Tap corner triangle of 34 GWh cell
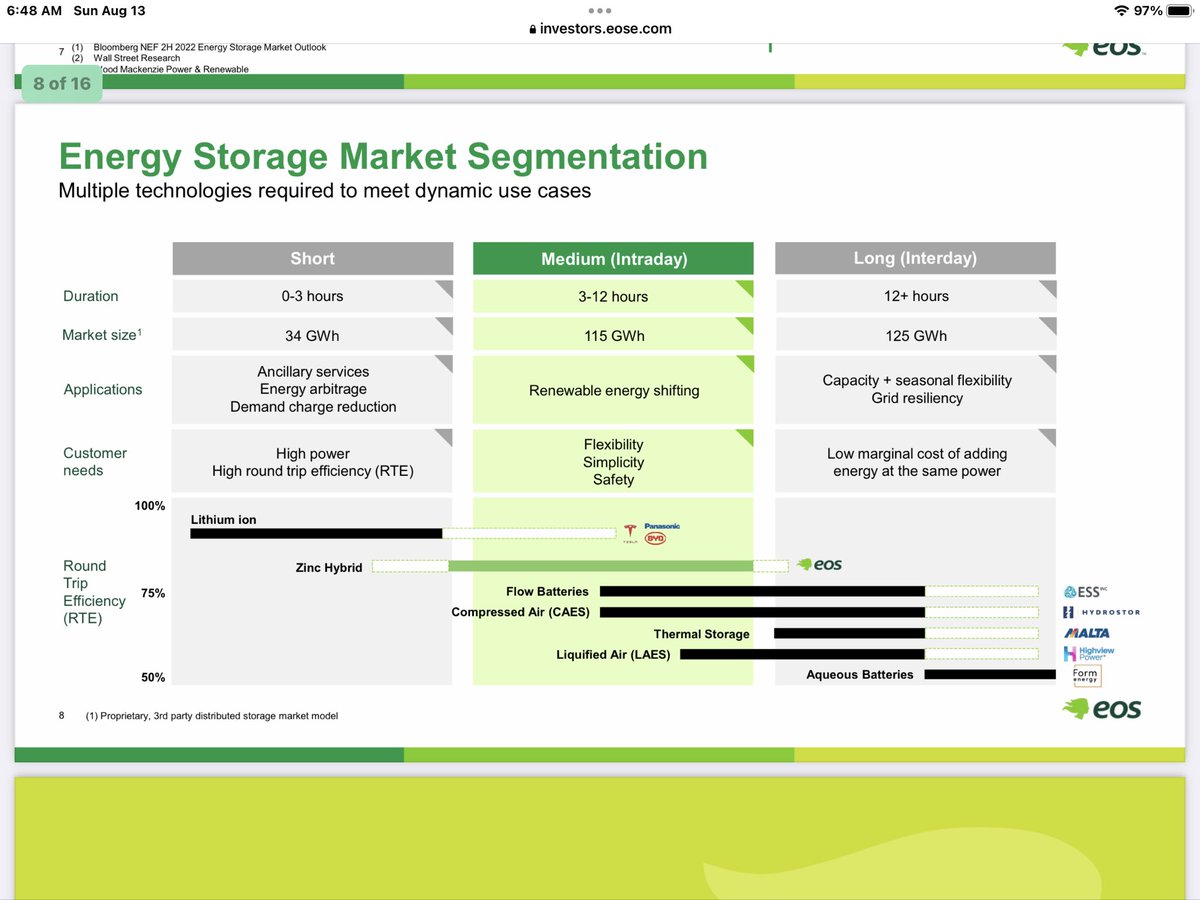The height and width of the screenshot is (900, 1200). point(445,324)
